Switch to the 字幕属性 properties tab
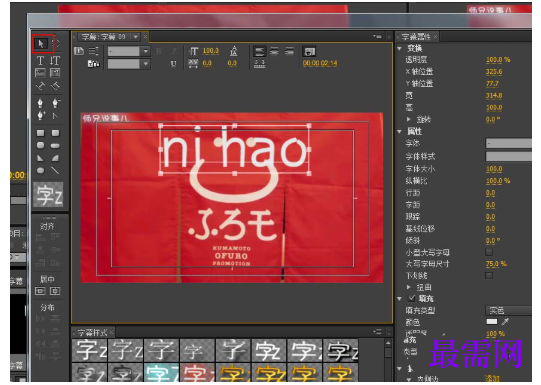 coord(416,37)
